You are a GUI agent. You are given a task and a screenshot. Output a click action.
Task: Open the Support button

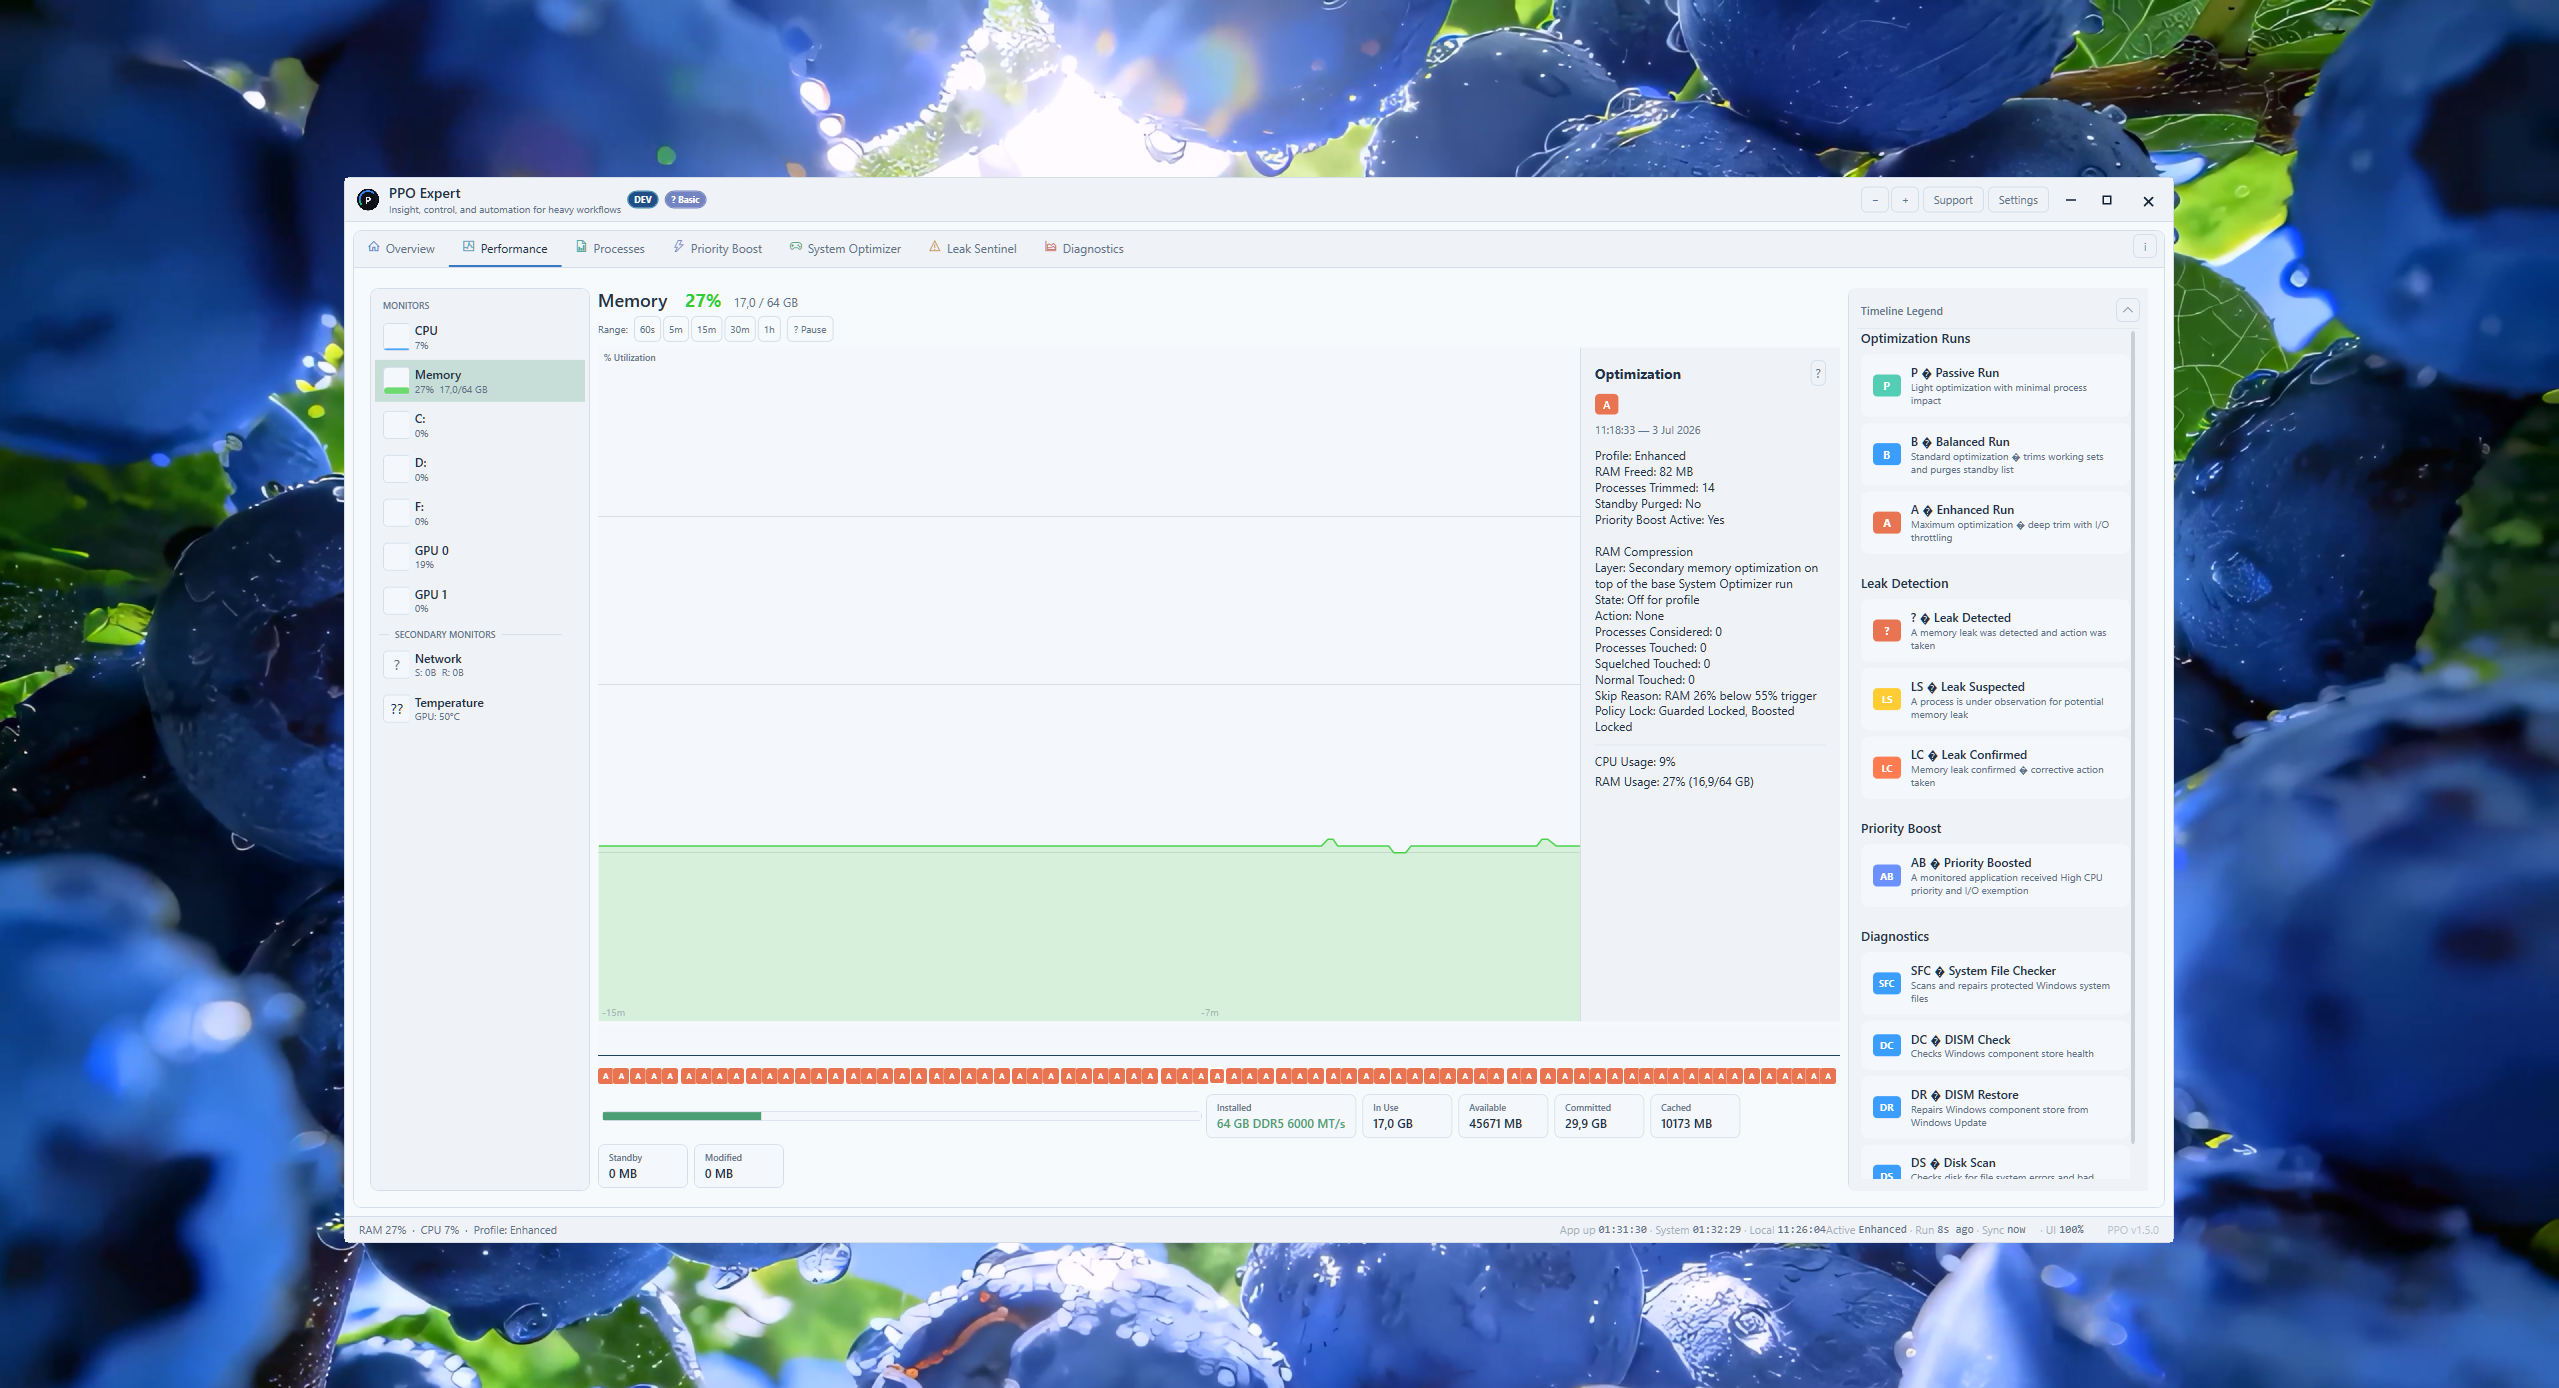[x=1953, y=200]
